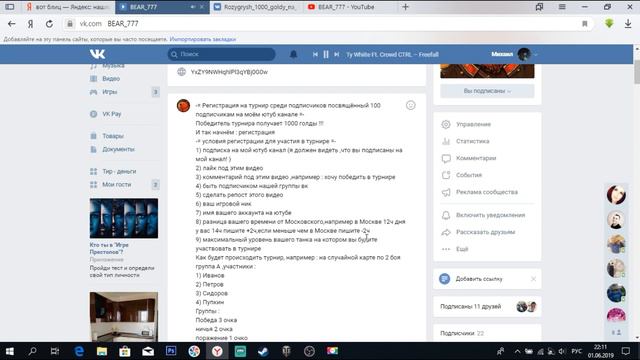Reload the current page

(x=49, y=24)
